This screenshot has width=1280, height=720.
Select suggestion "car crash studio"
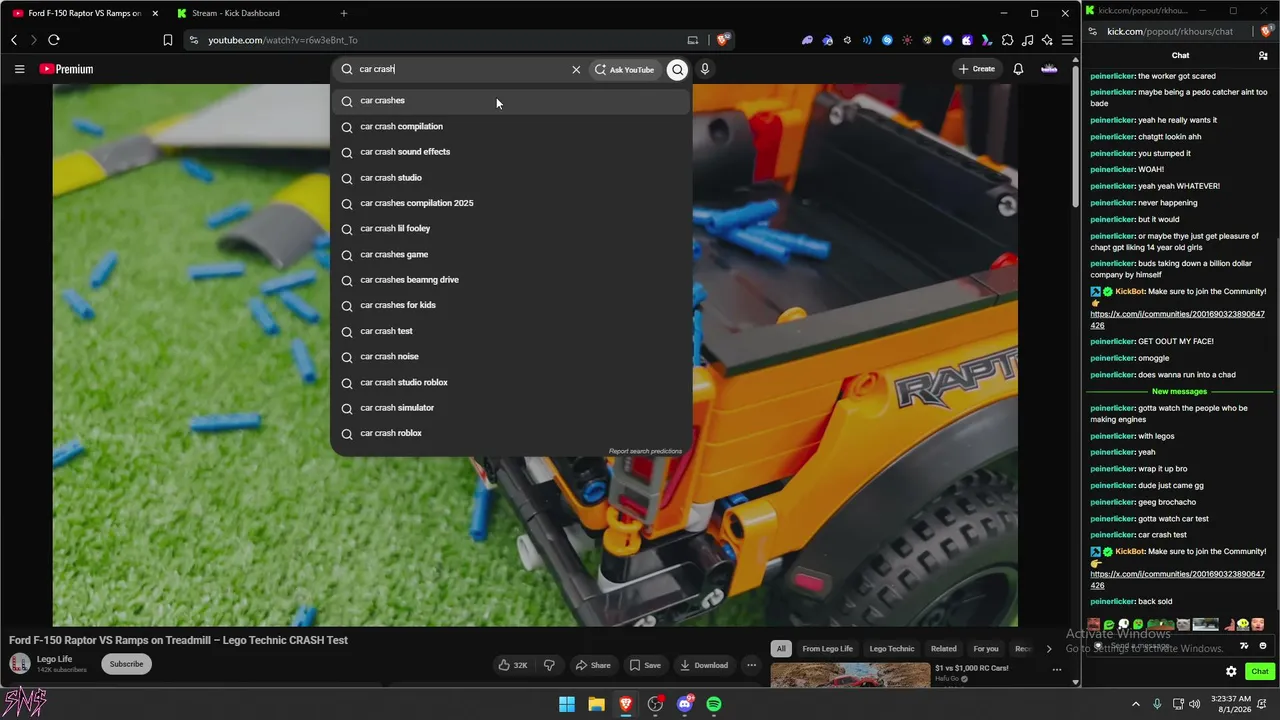511,178
